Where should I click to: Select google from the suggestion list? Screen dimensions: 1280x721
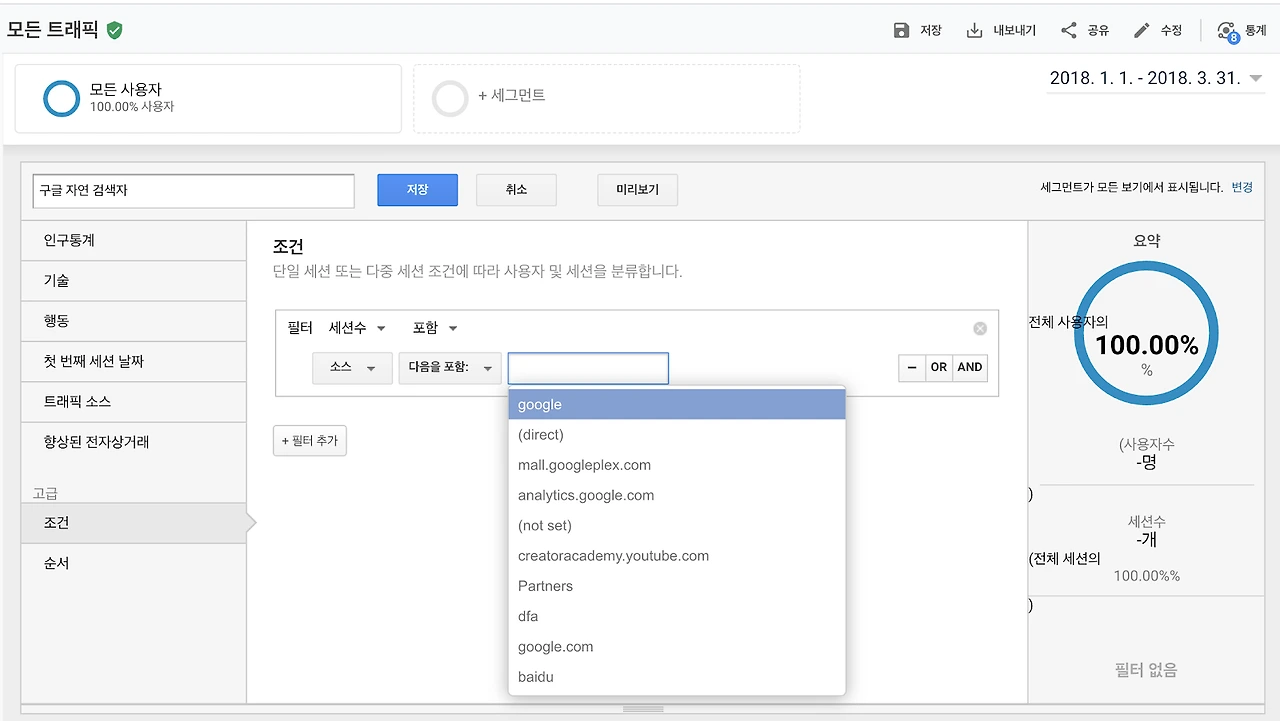[x=677, y=404]
